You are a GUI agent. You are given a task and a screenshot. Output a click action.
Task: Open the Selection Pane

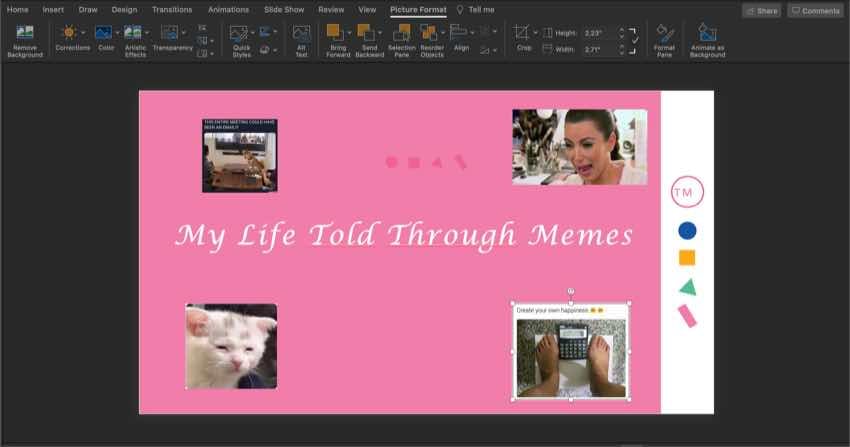click(x=402, y=34)
